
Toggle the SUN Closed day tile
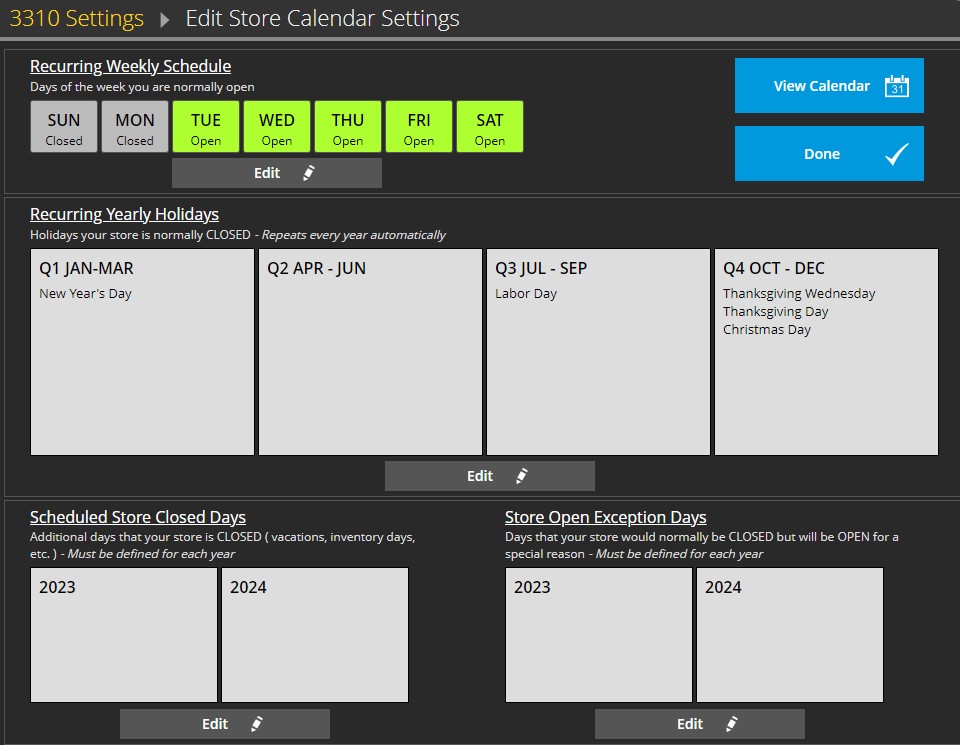[x=64, y=127]
